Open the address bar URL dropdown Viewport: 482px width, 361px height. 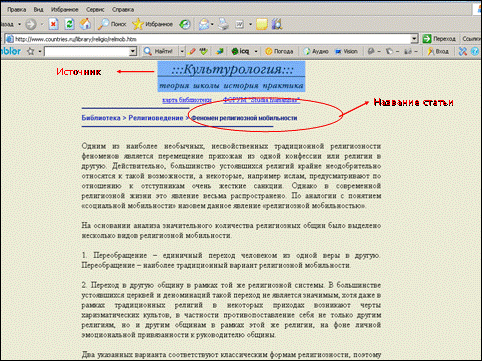pos(414,39)
